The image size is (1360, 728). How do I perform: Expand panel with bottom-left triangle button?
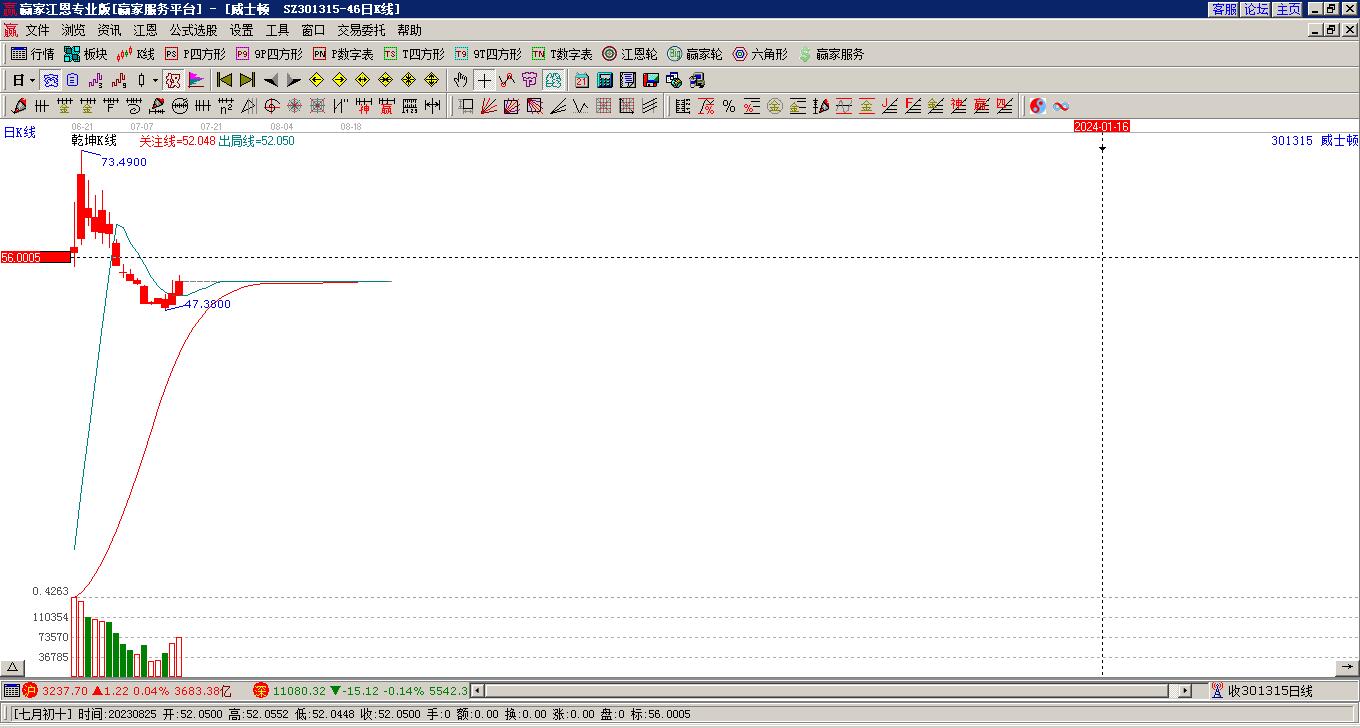coord(13,668)
